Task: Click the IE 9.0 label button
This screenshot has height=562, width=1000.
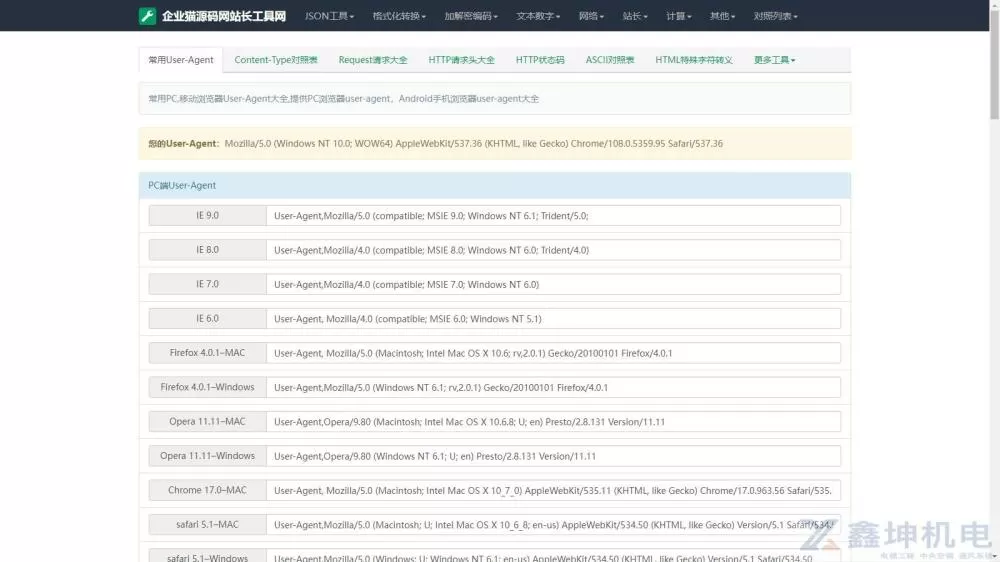Action: coord(207,216)
